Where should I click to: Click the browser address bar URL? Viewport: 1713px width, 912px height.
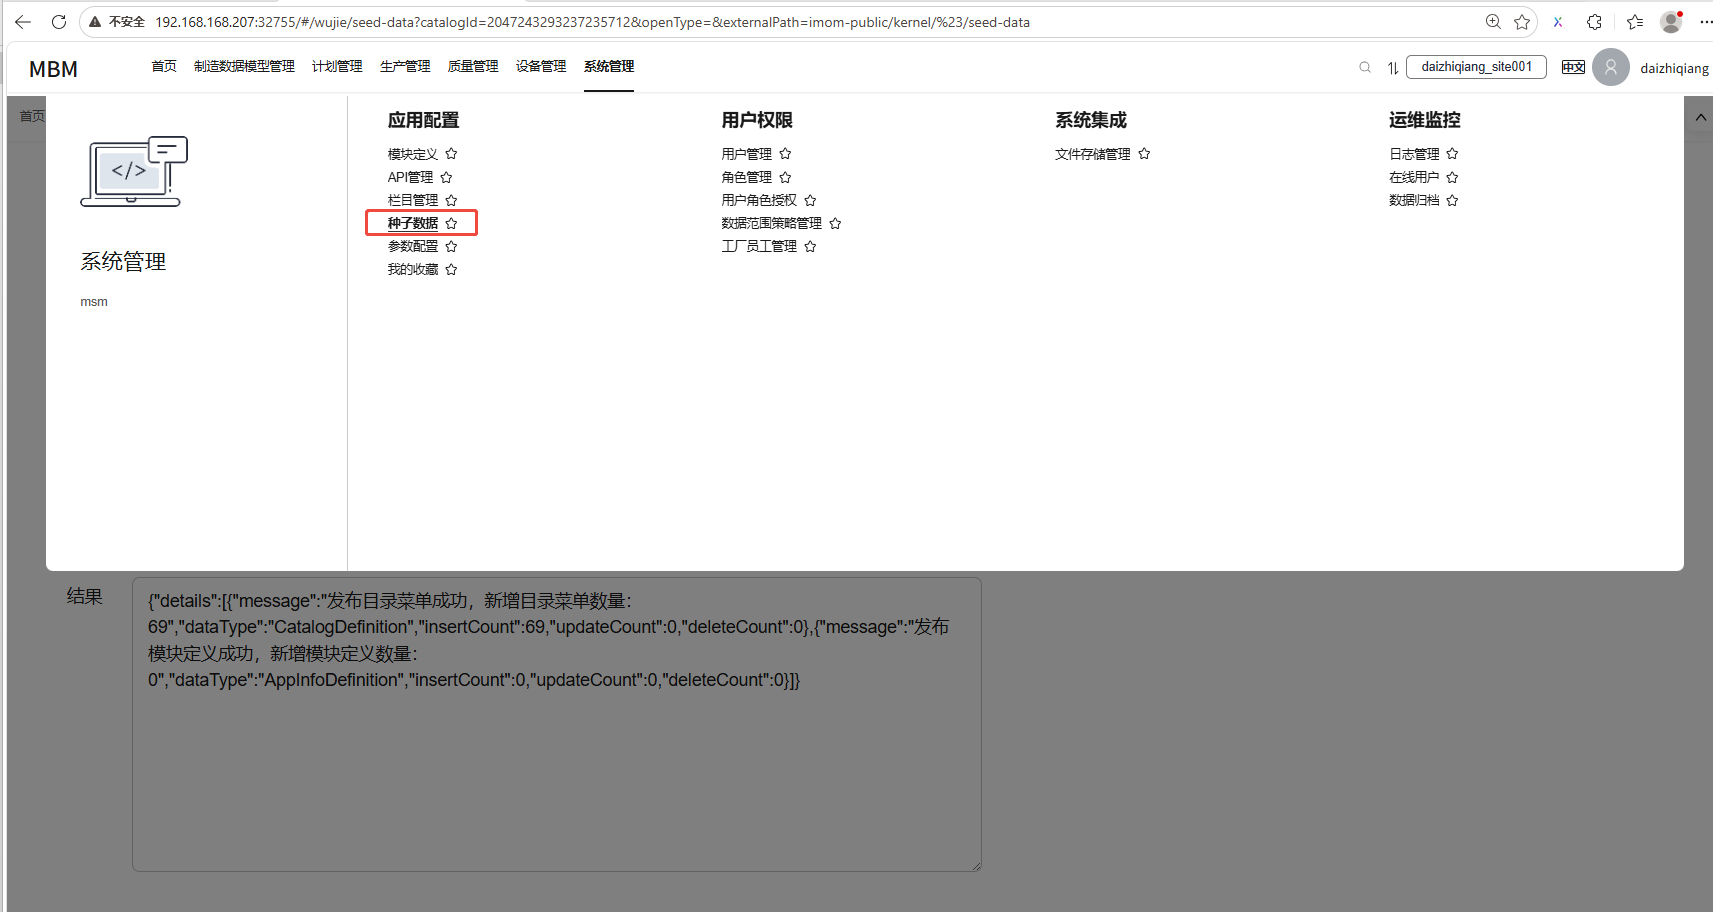pos(592,22)
